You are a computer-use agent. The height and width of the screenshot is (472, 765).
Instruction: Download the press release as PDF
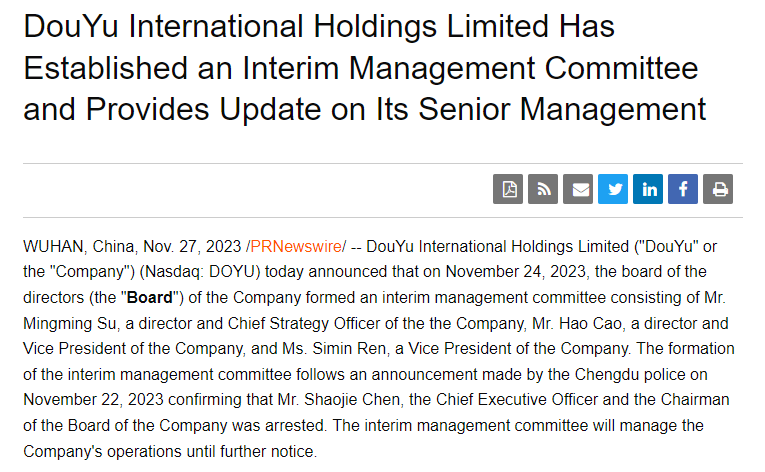(509, 189)
